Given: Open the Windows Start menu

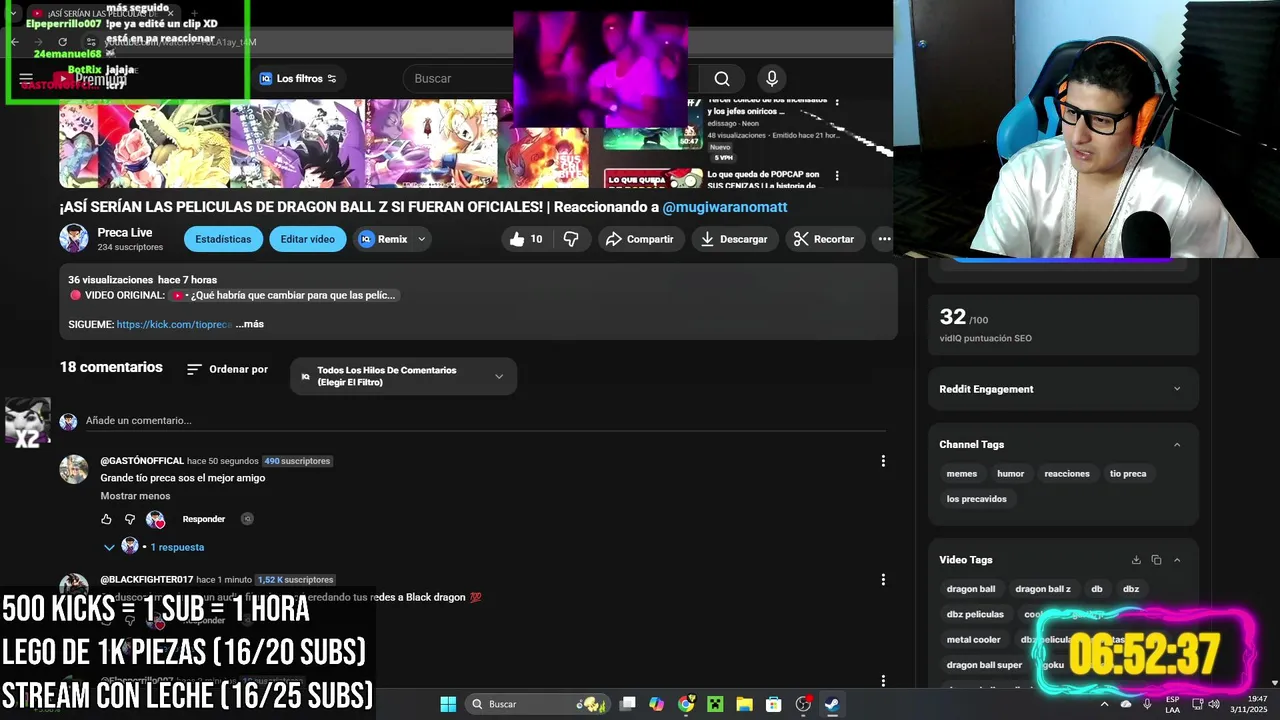Looking at the screenshot, I should 448,704.
